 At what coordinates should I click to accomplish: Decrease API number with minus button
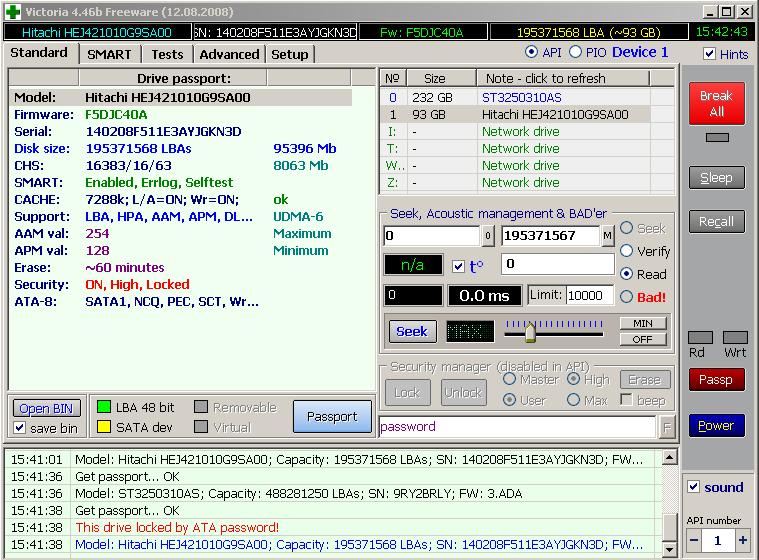coord(694,540)
